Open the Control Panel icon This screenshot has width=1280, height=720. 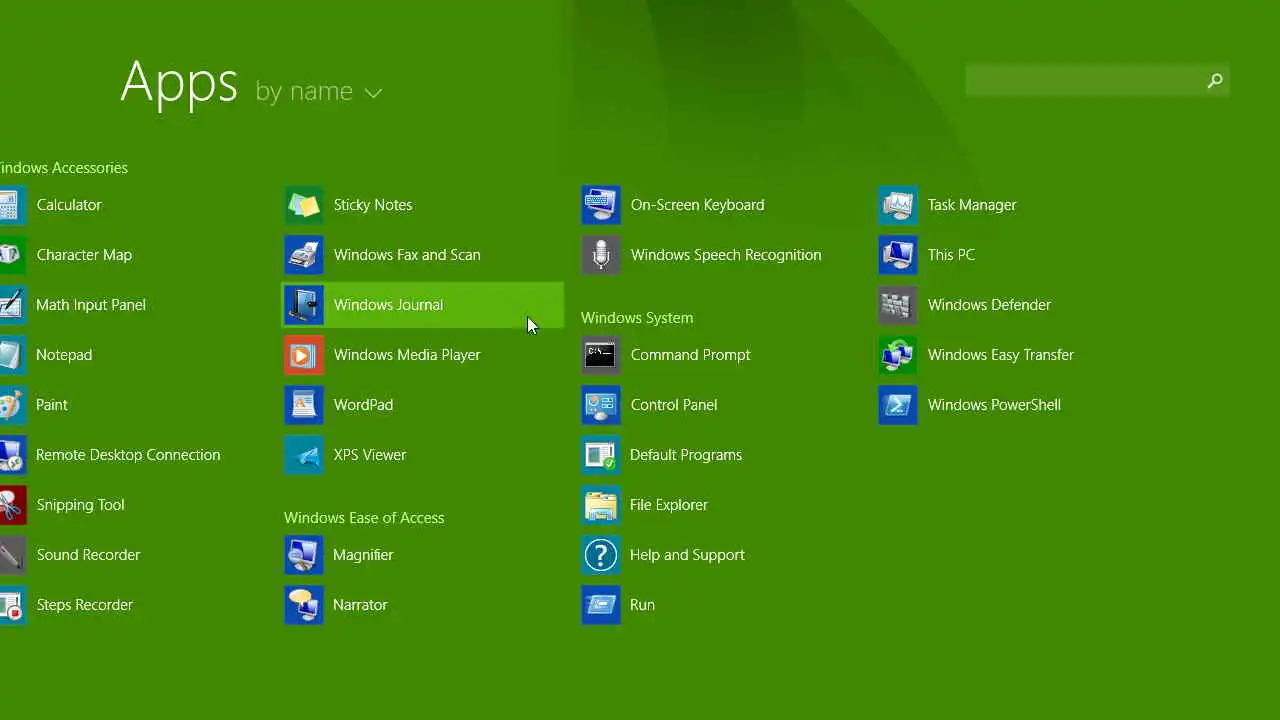click(601, 405)
